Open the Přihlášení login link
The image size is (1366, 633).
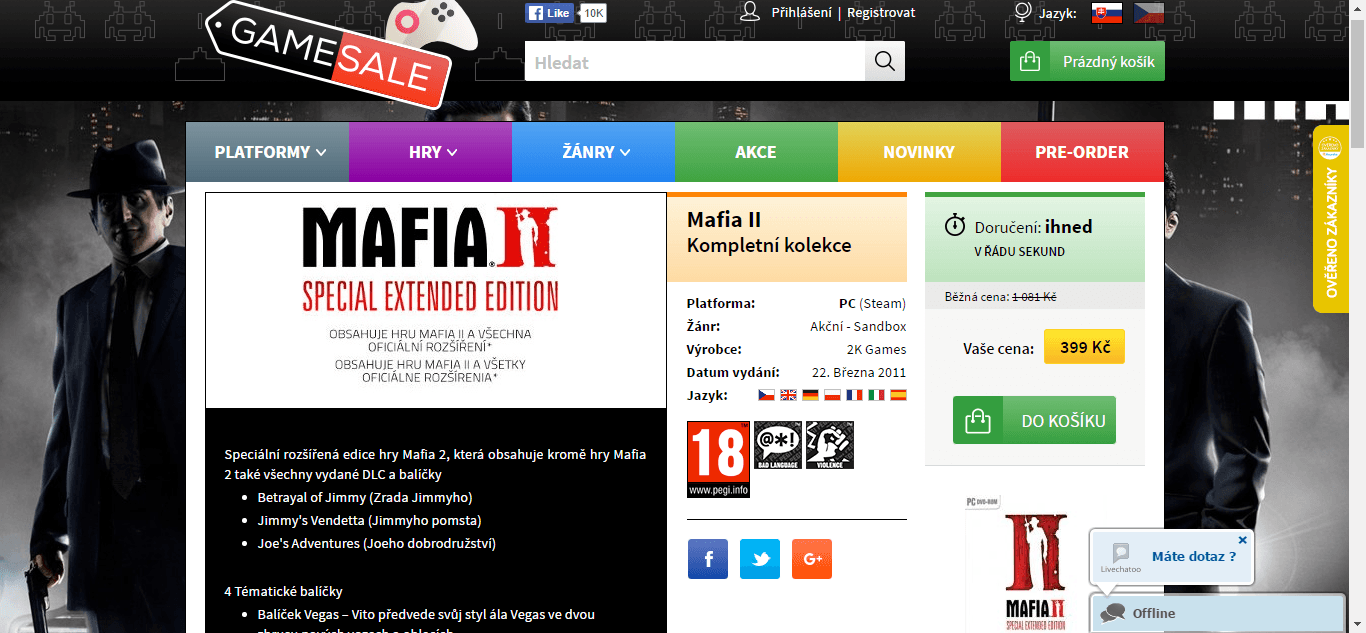tap(801, 13)
